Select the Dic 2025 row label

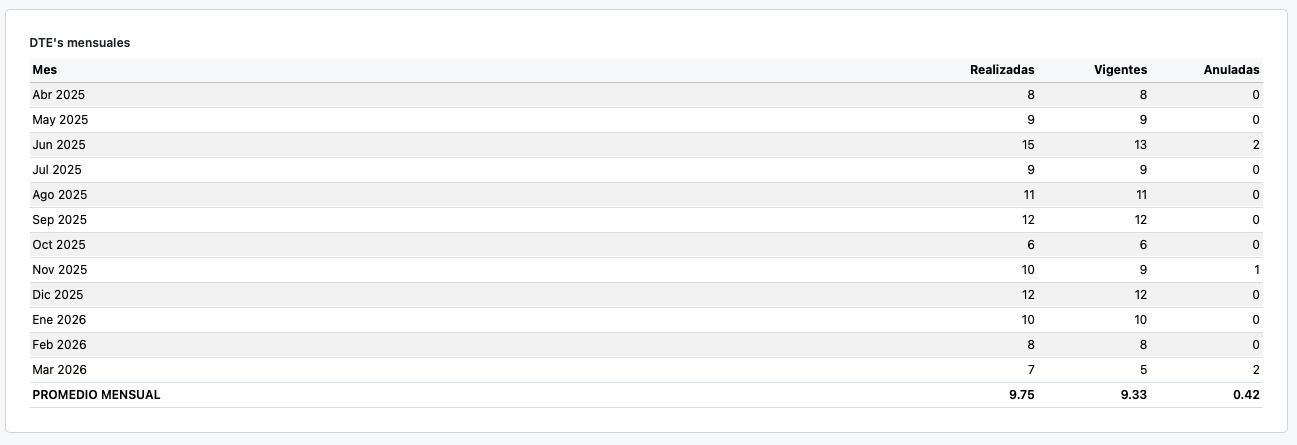click(58, 295)
